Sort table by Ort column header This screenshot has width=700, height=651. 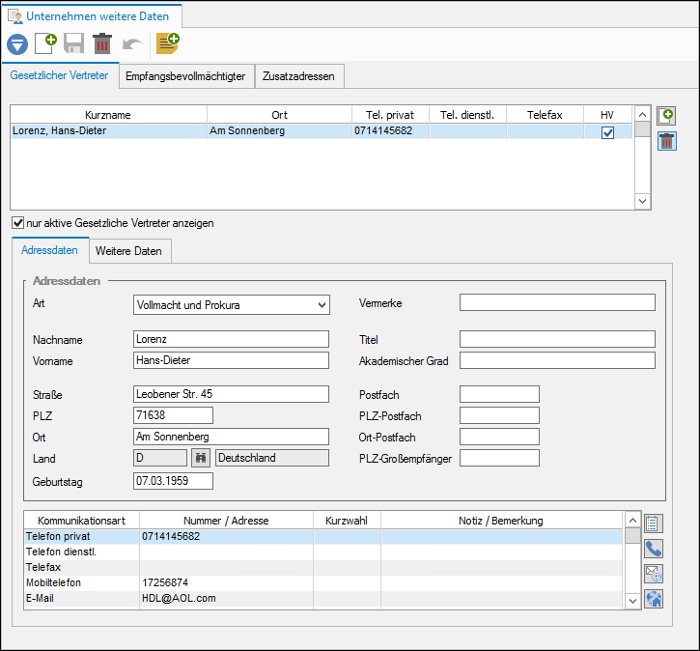[x=279, y=115]
